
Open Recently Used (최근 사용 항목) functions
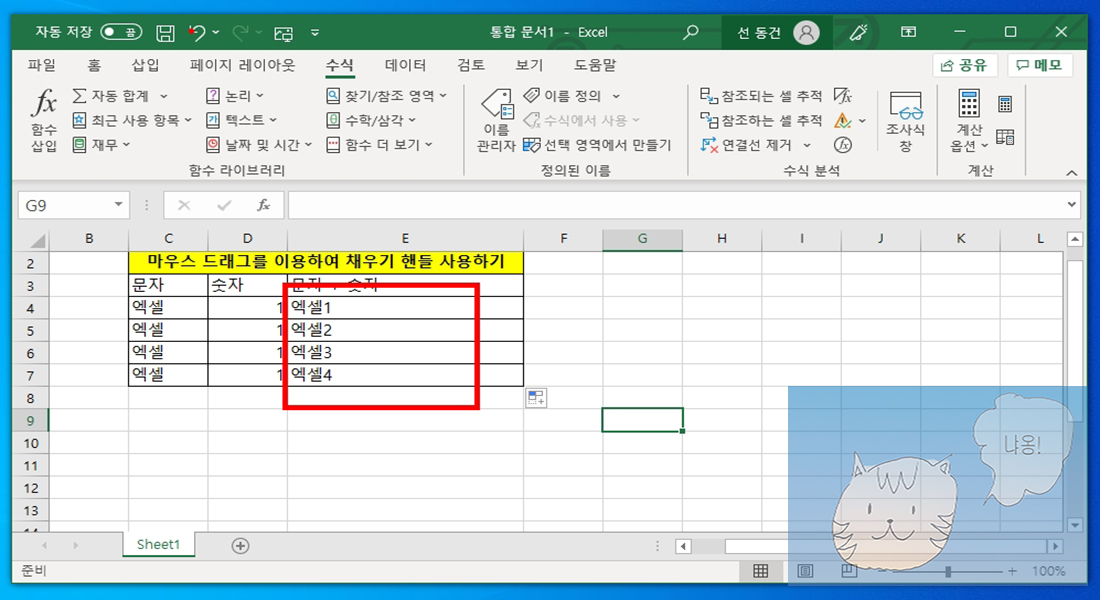coord(132,120)
